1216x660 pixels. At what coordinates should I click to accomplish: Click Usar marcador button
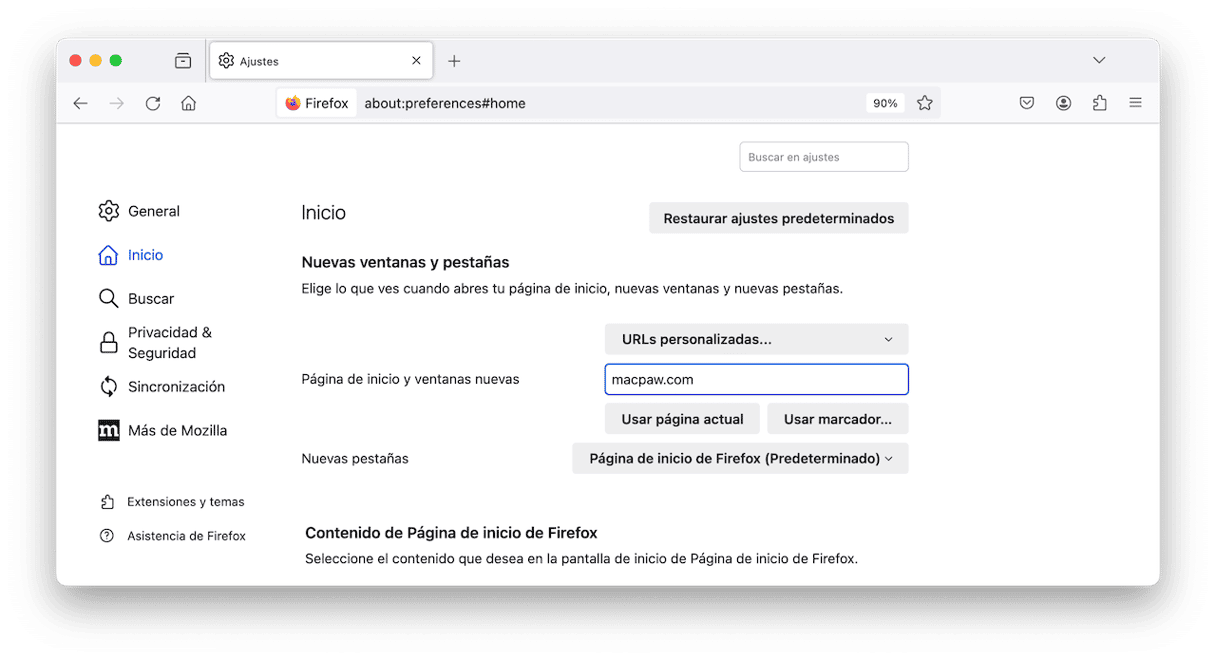click(838, 419)
